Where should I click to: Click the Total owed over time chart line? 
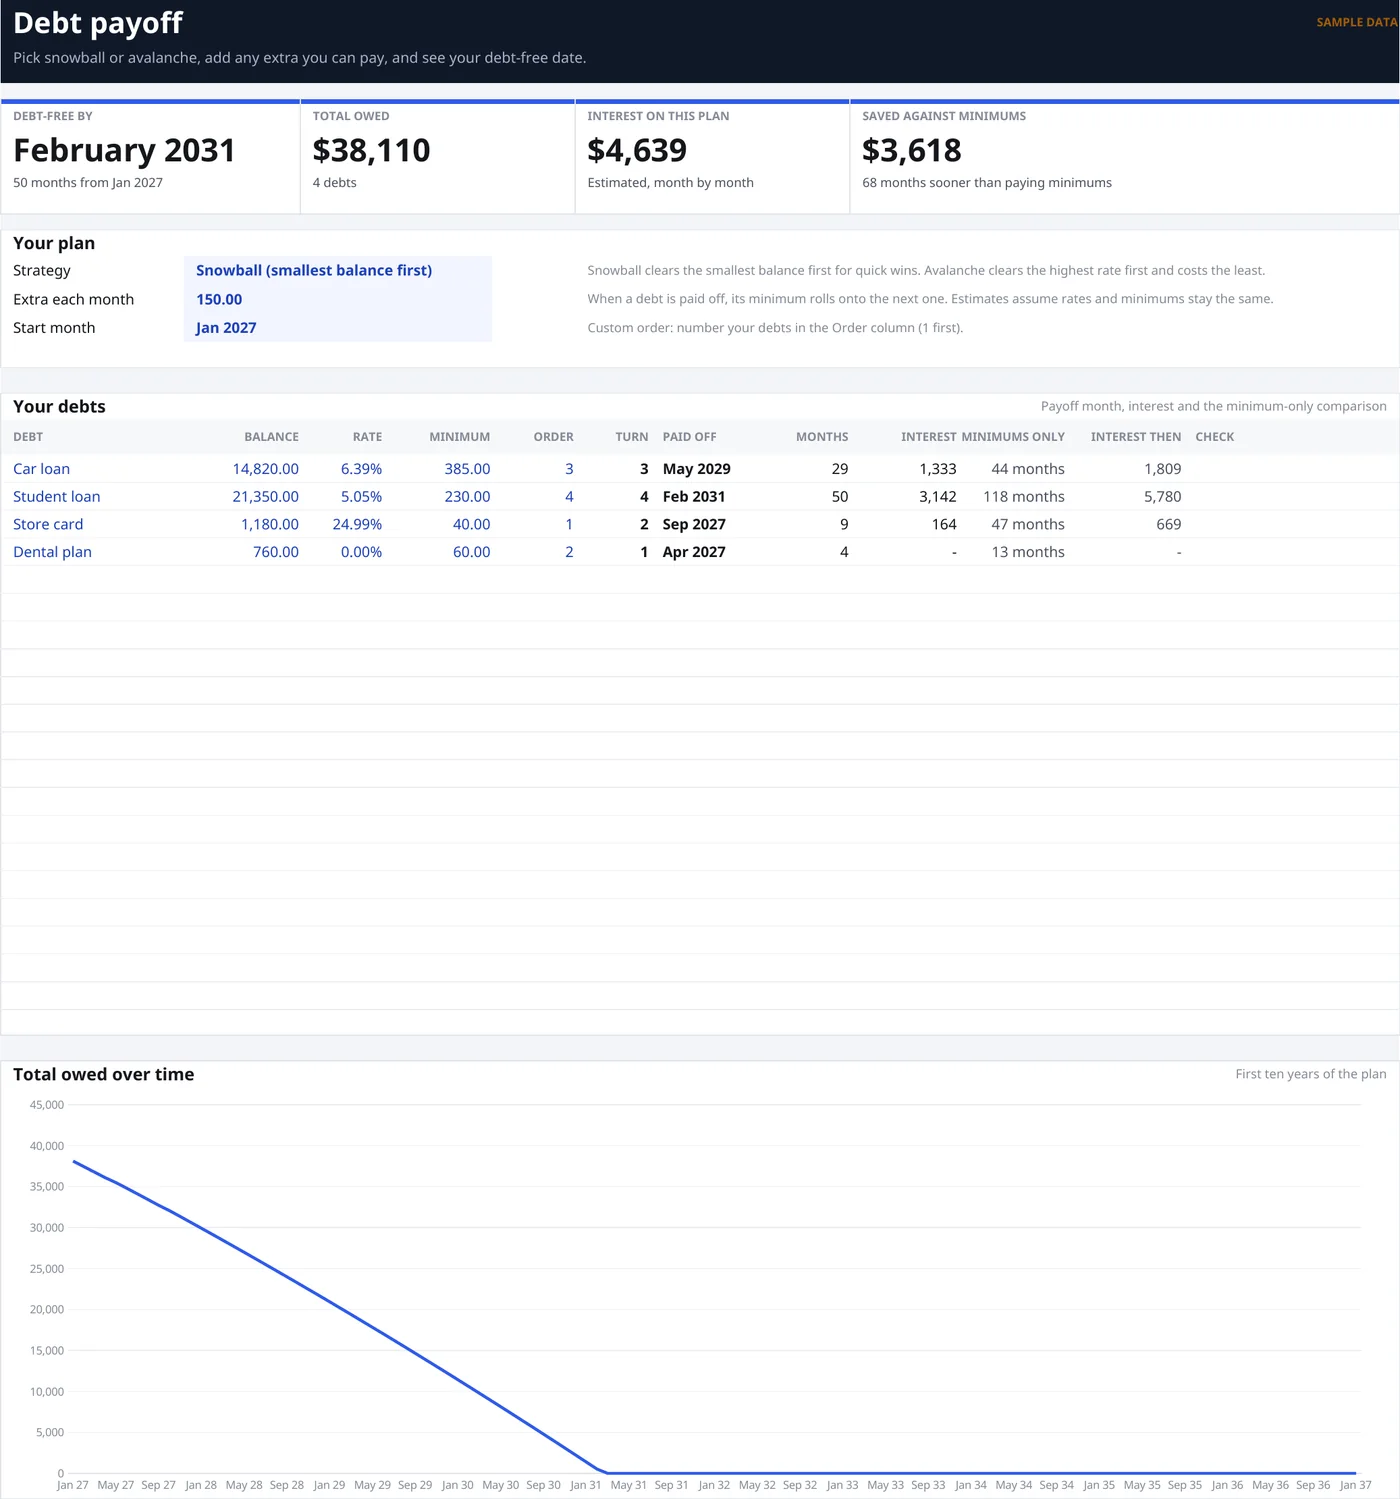coord(340,1317)
